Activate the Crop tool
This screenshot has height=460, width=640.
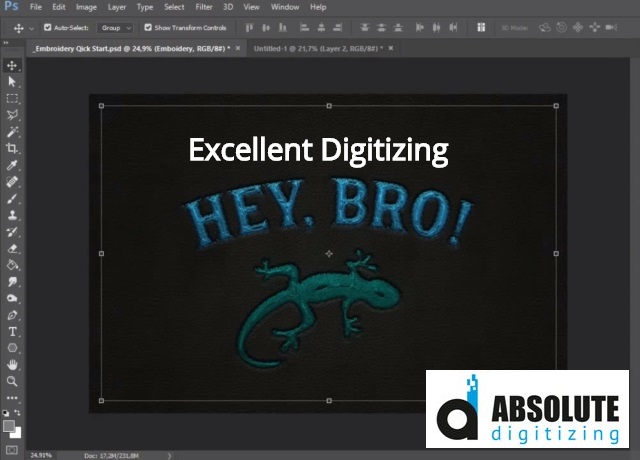[12, 148]
